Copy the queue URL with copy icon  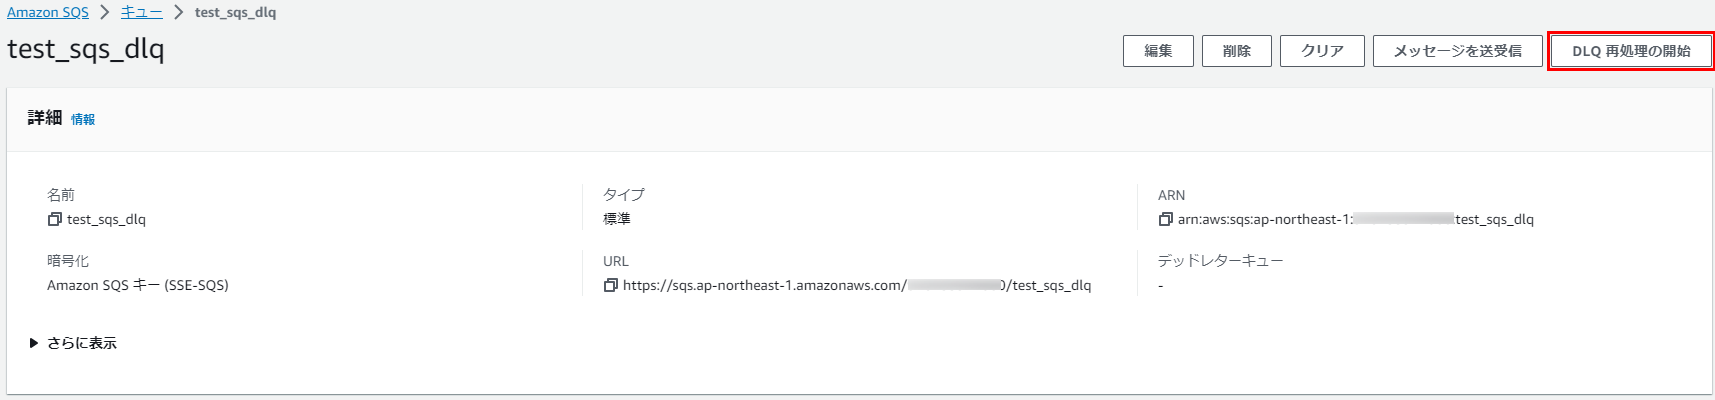610,285
